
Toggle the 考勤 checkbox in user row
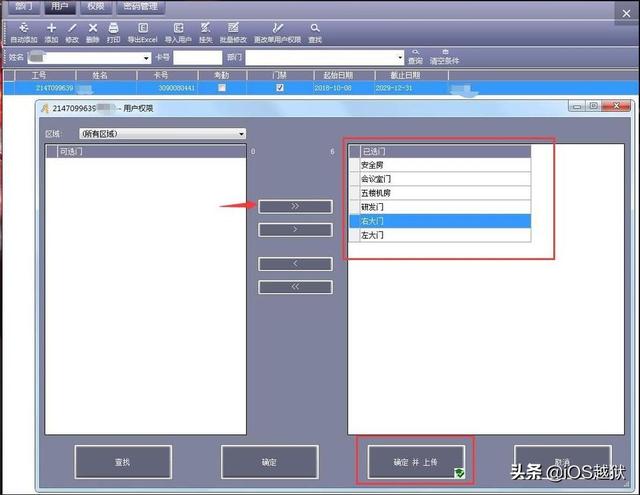click(222, 88)
